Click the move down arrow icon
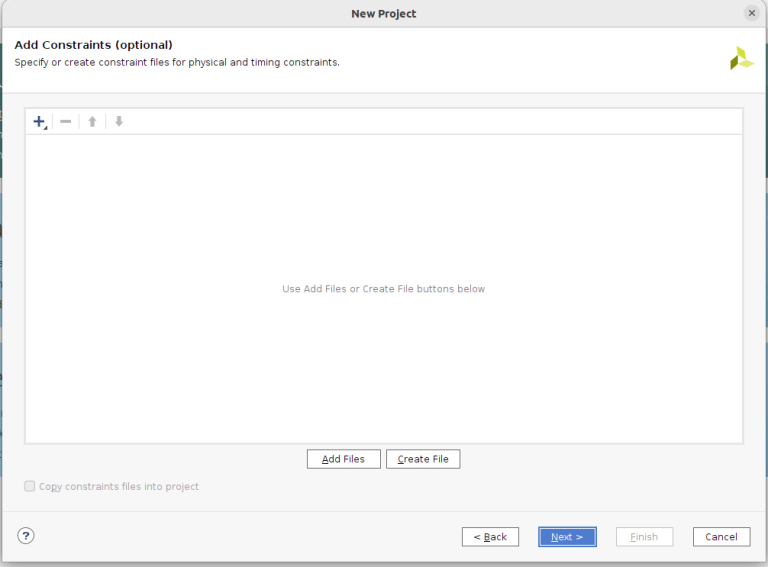 (x=118, y=122)
